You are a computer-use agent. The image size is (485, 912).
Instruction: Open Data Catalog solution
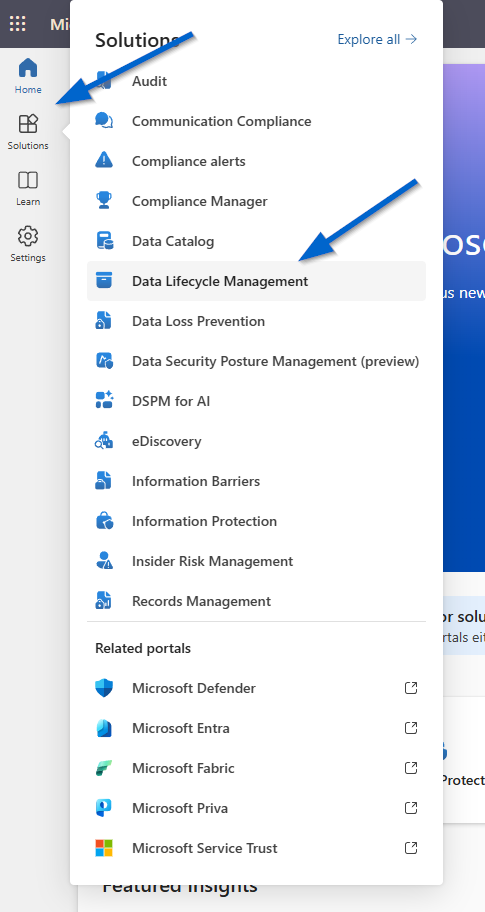[x=256, y=241]
